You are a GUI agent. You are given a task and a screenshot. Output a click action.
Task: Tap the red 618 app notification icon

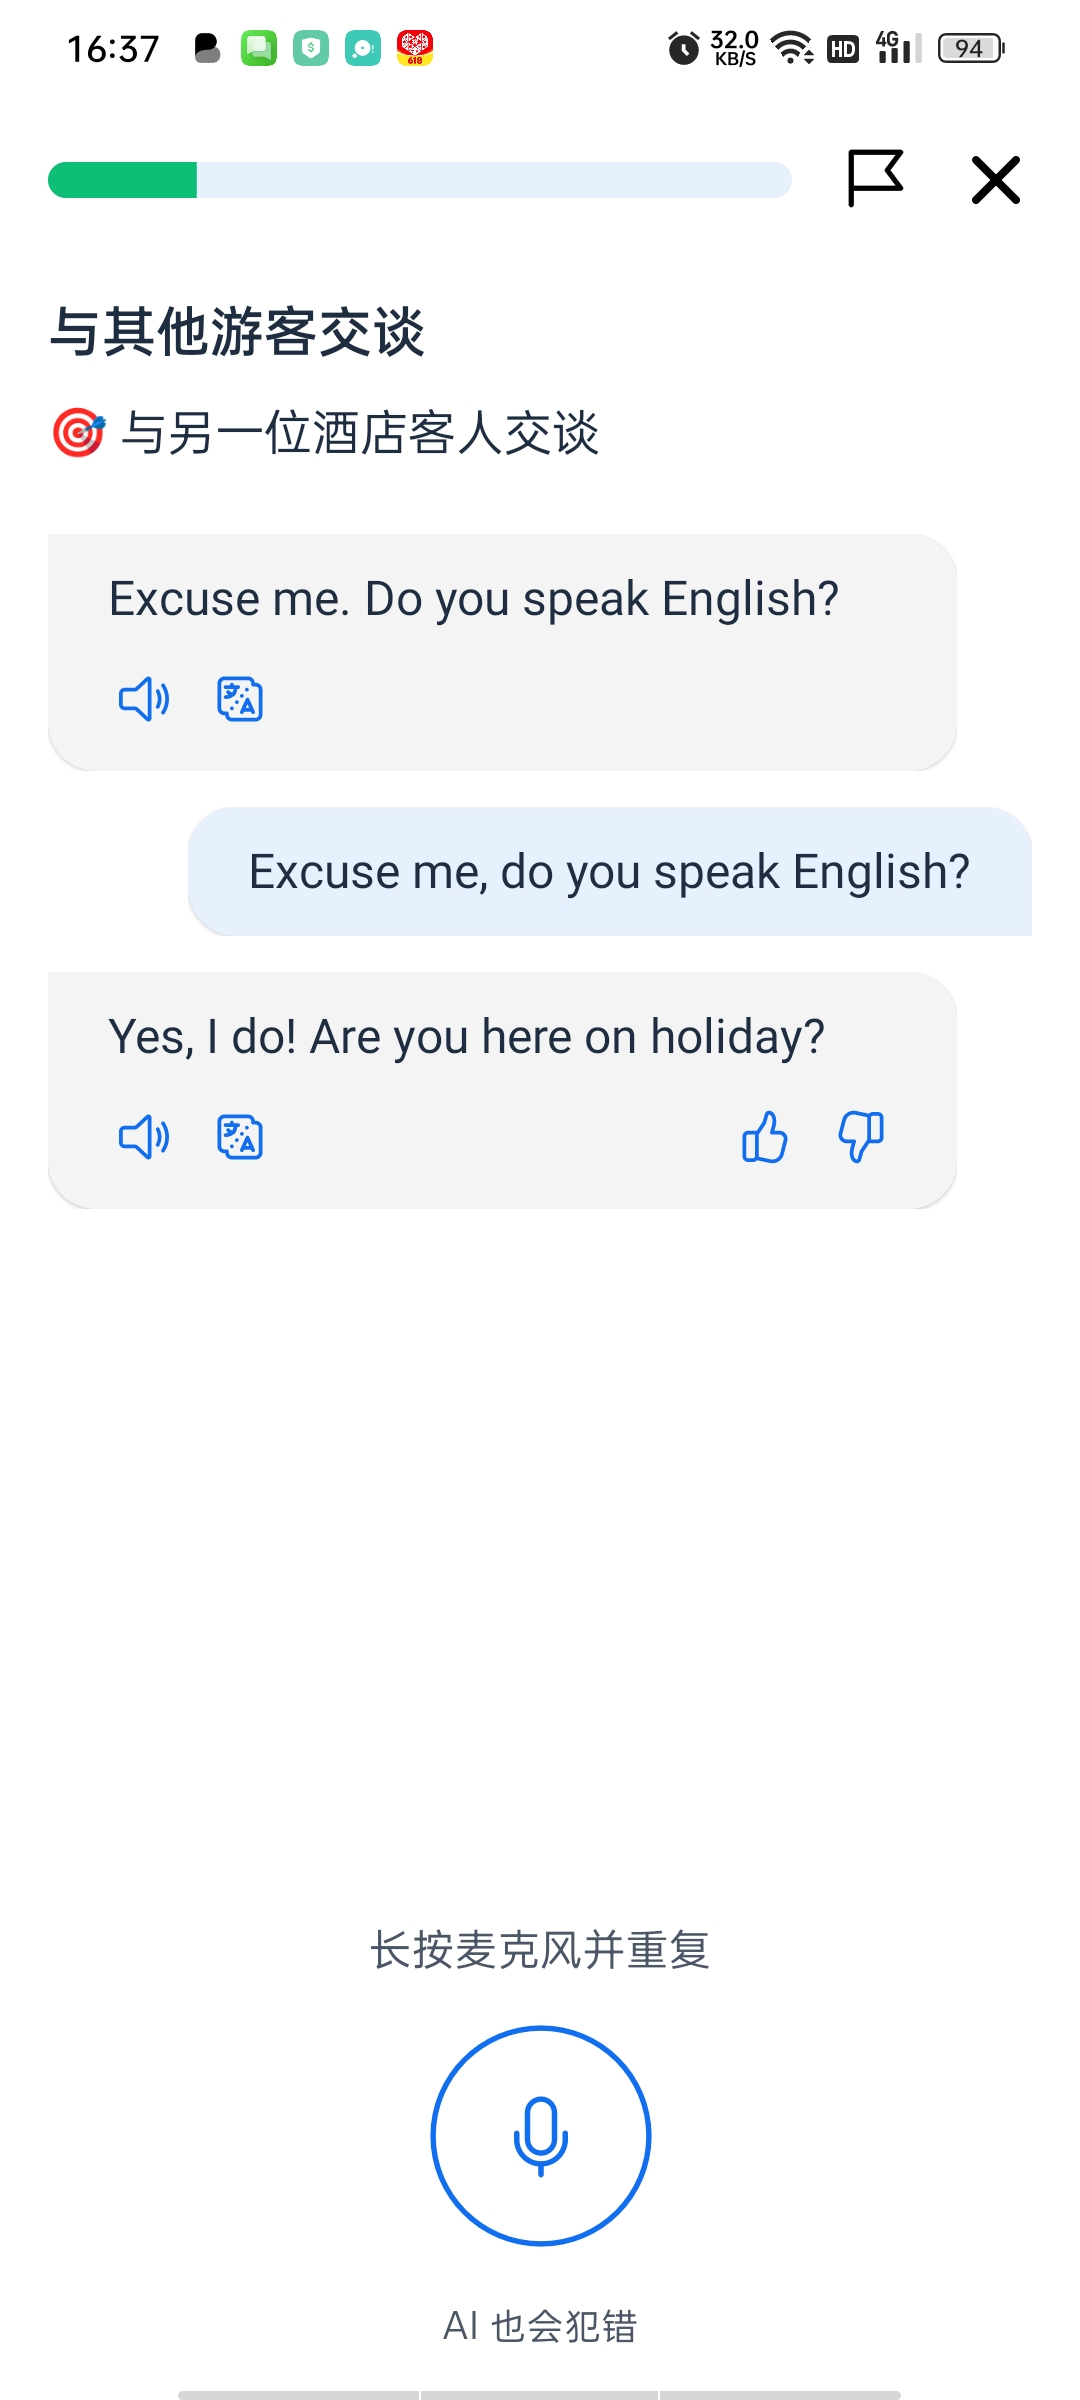(415, 48)
